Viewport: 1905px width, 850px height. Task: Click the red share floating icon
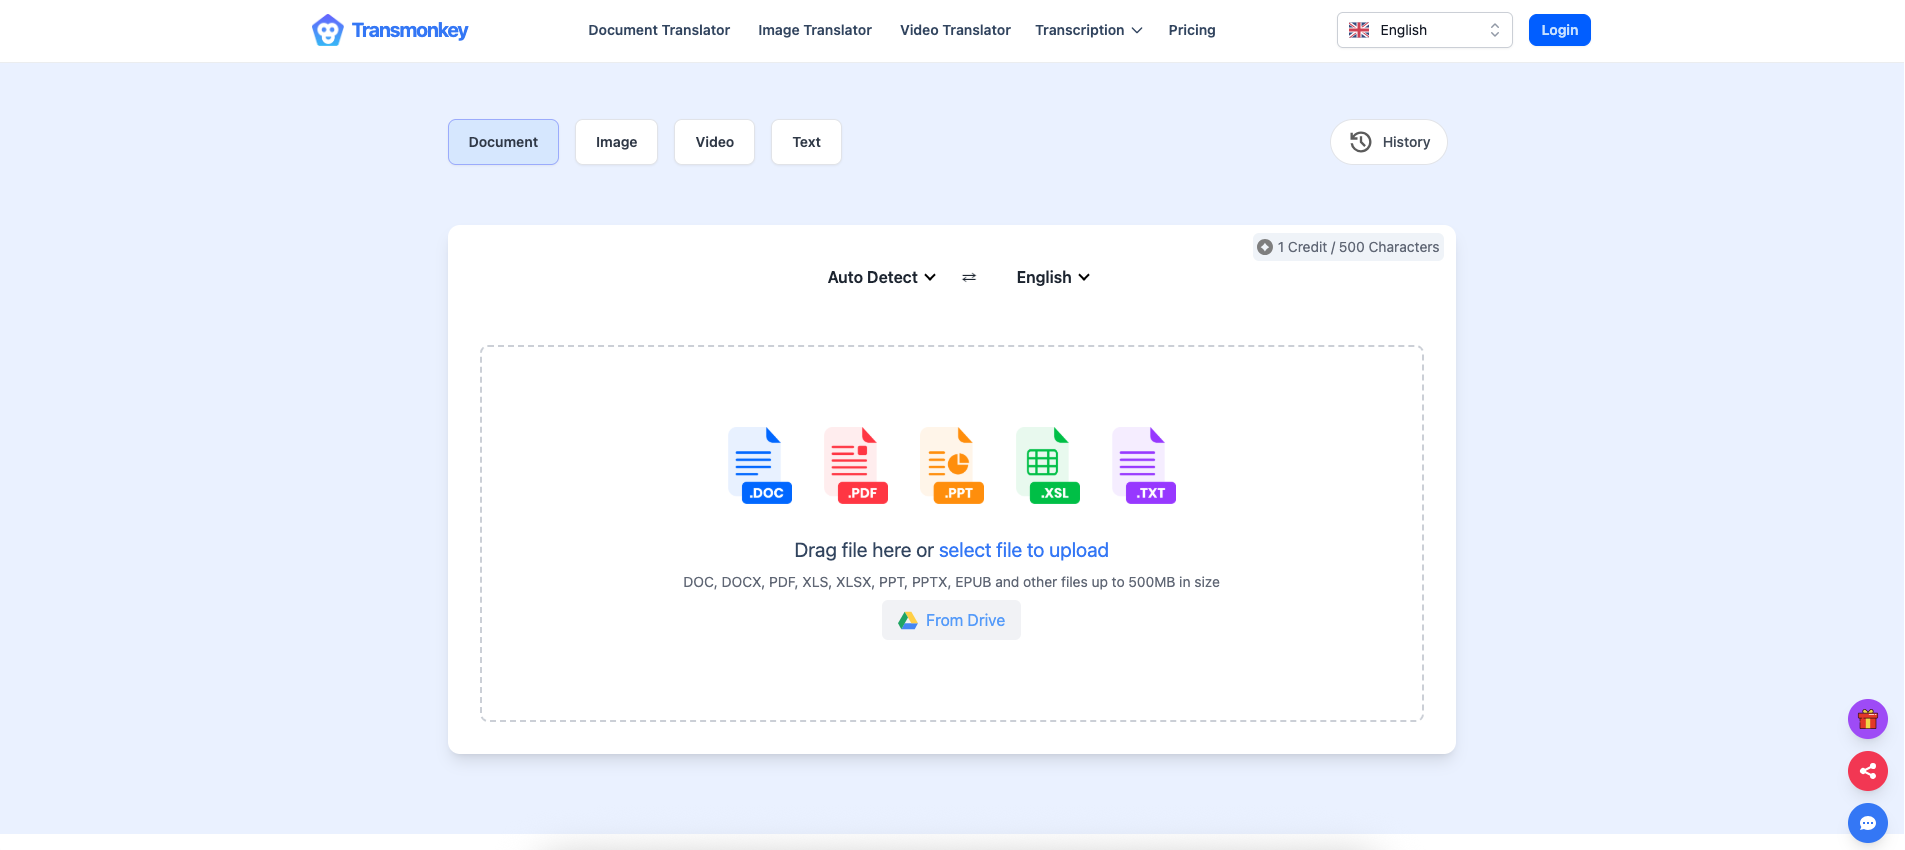(1867, 771)
